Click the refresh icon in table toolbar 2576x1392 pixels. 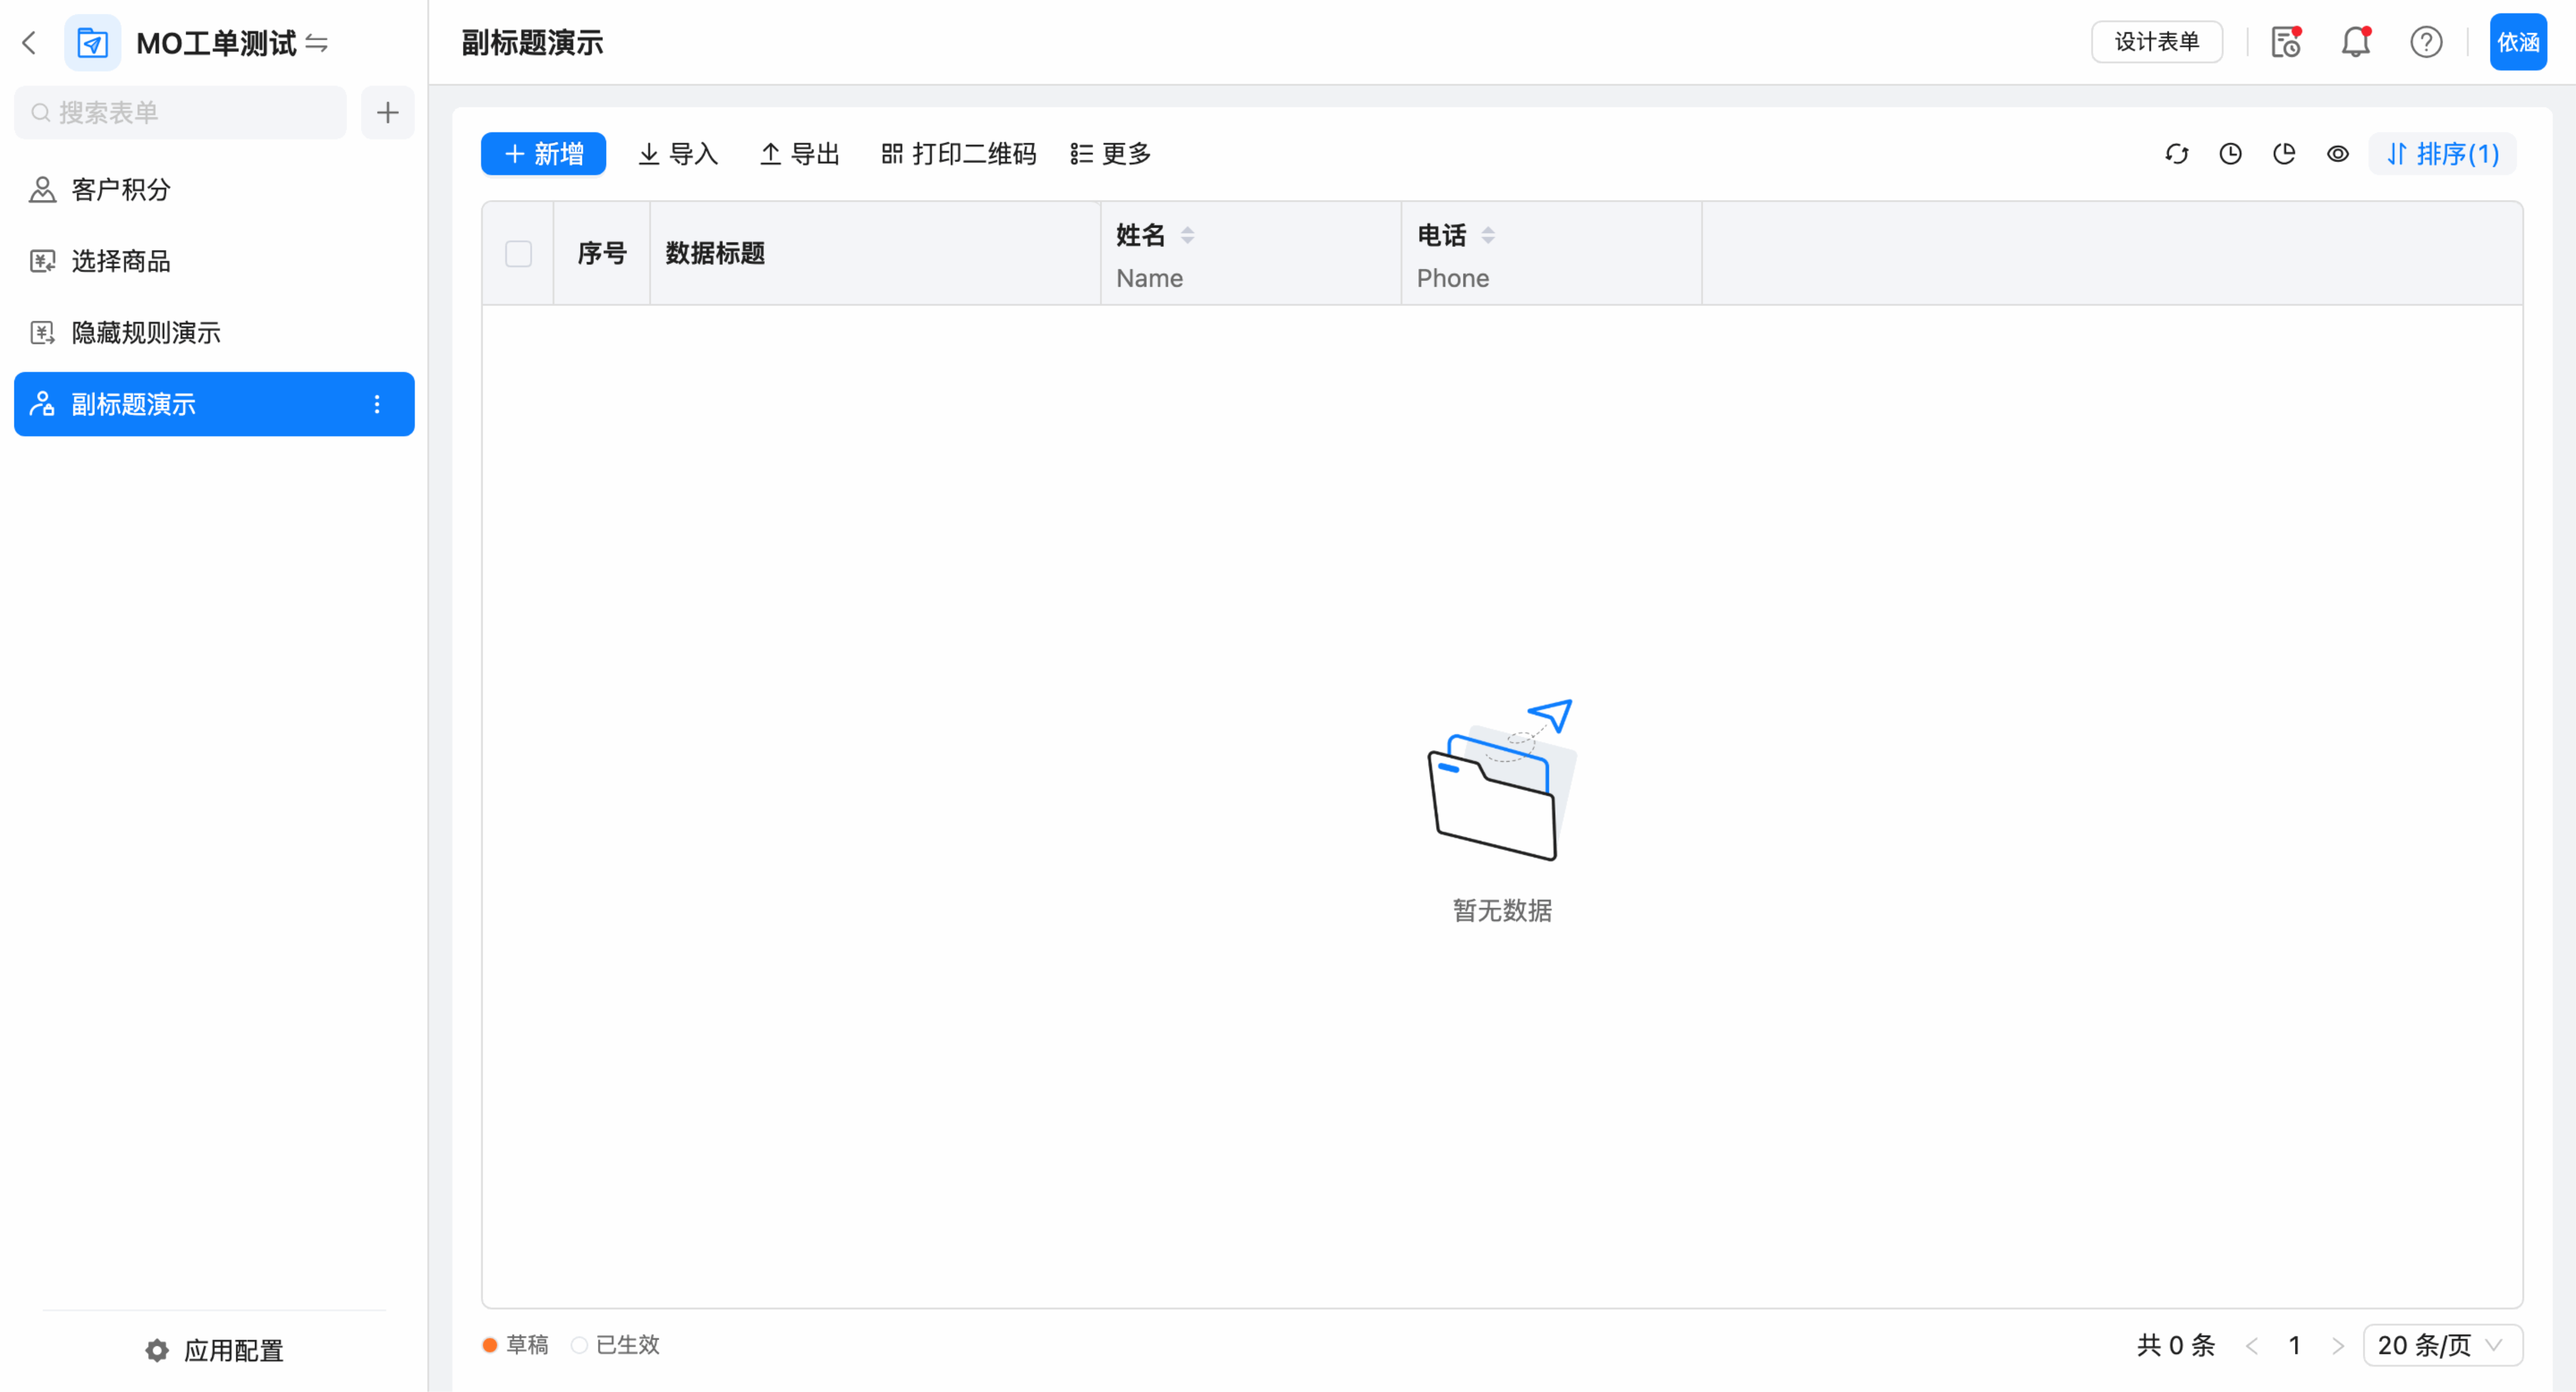pos(2176,154)
